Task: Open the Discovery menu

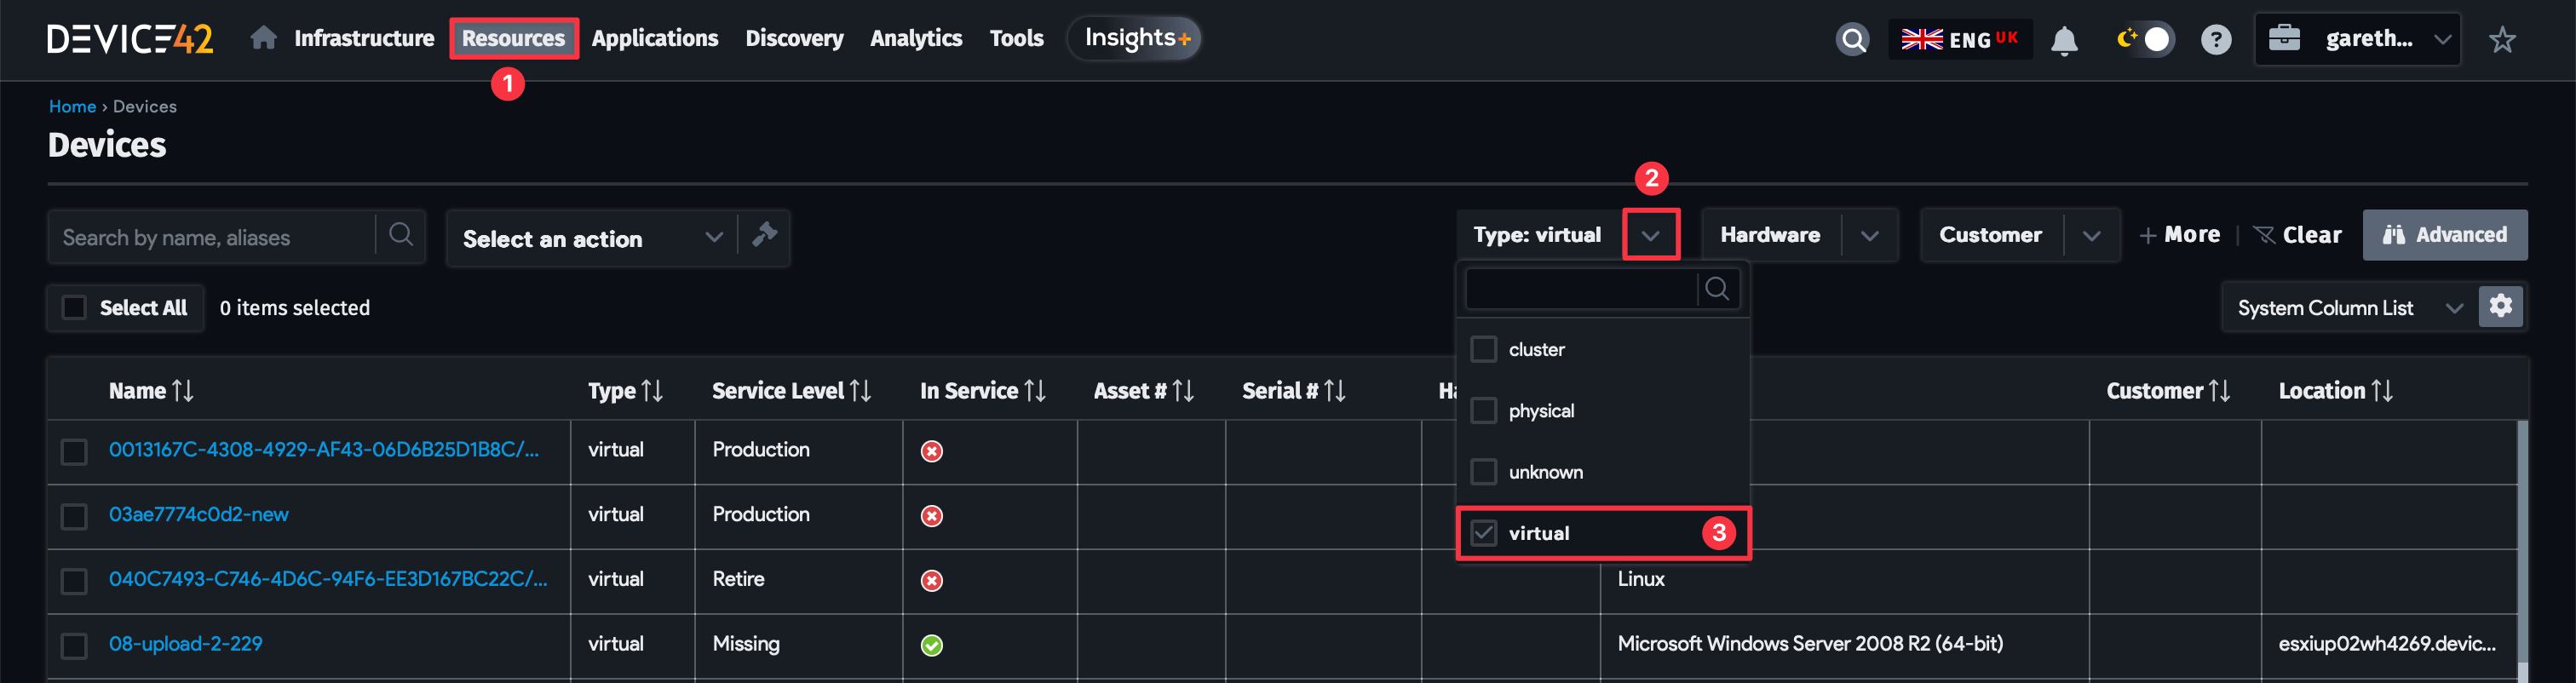Action: click(794, 38)
